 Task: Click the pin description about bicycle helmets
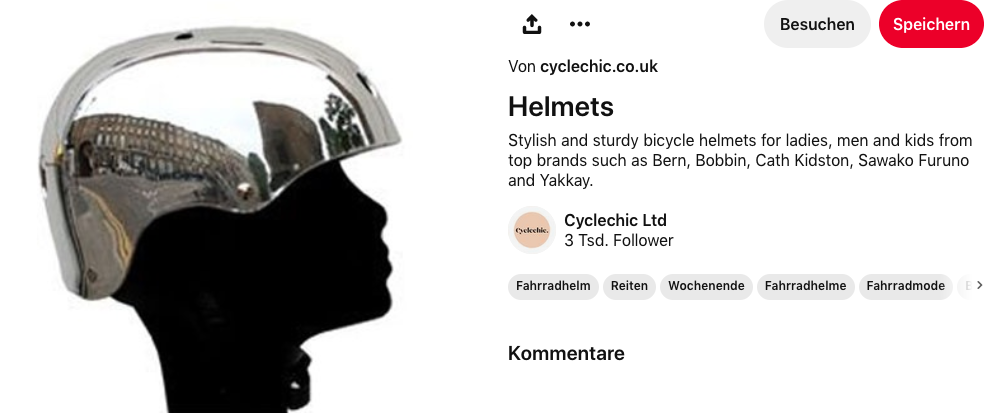point(740,160)
